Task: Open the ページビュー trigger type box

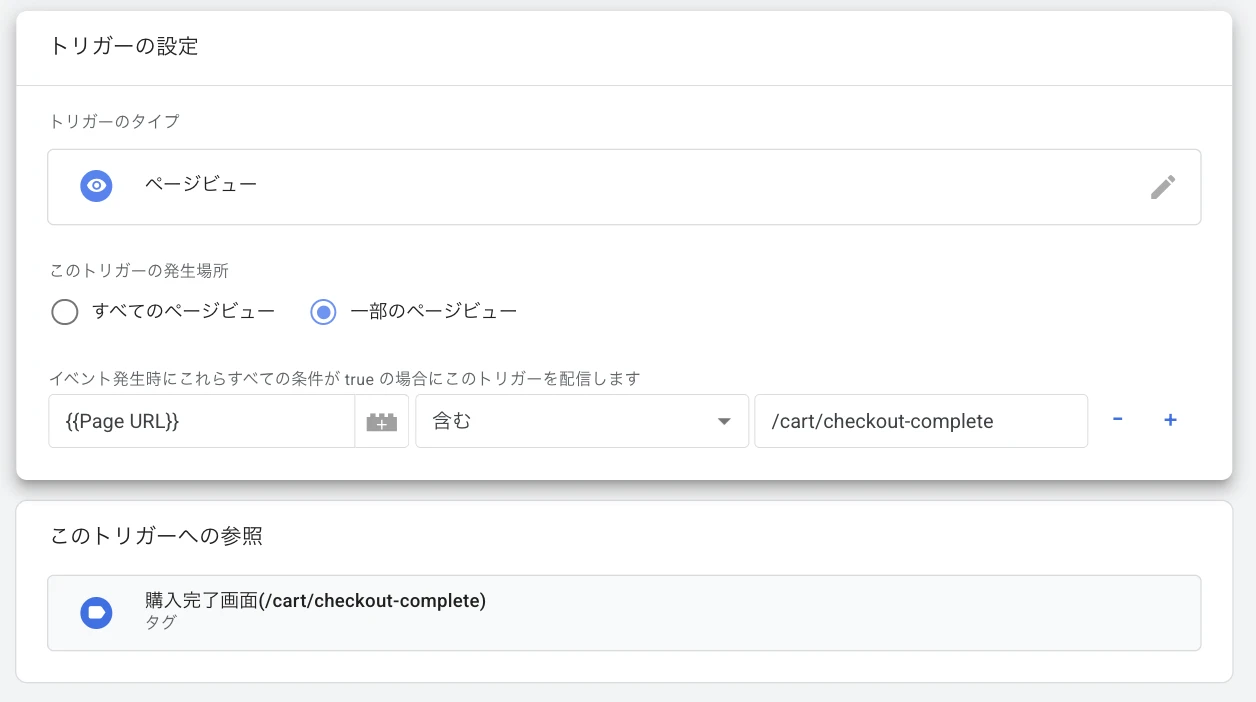Action: click(624, 187)
